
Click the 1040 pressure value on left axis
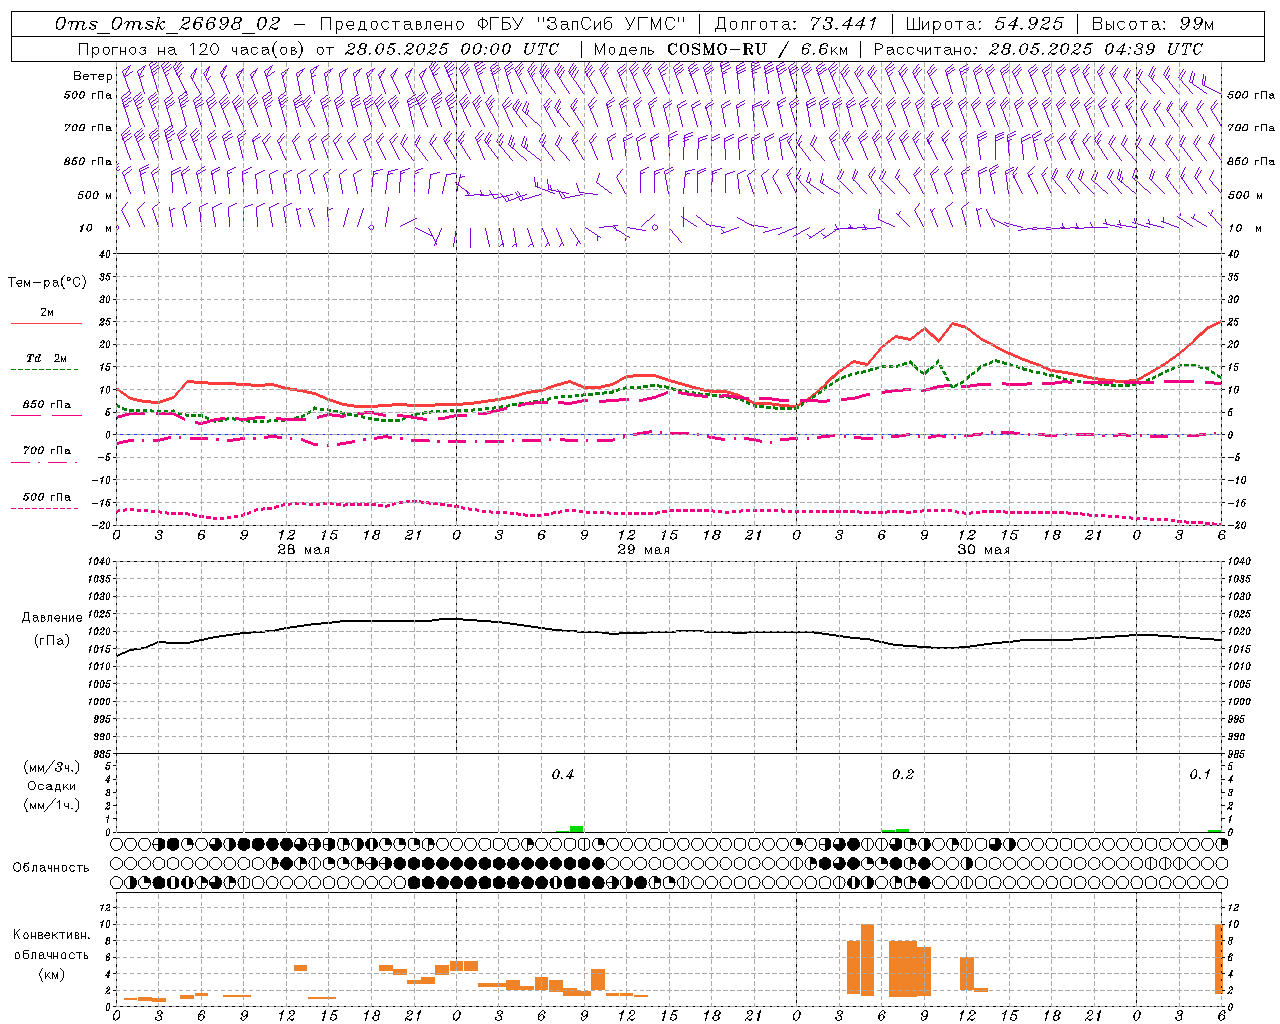(99, 562)
